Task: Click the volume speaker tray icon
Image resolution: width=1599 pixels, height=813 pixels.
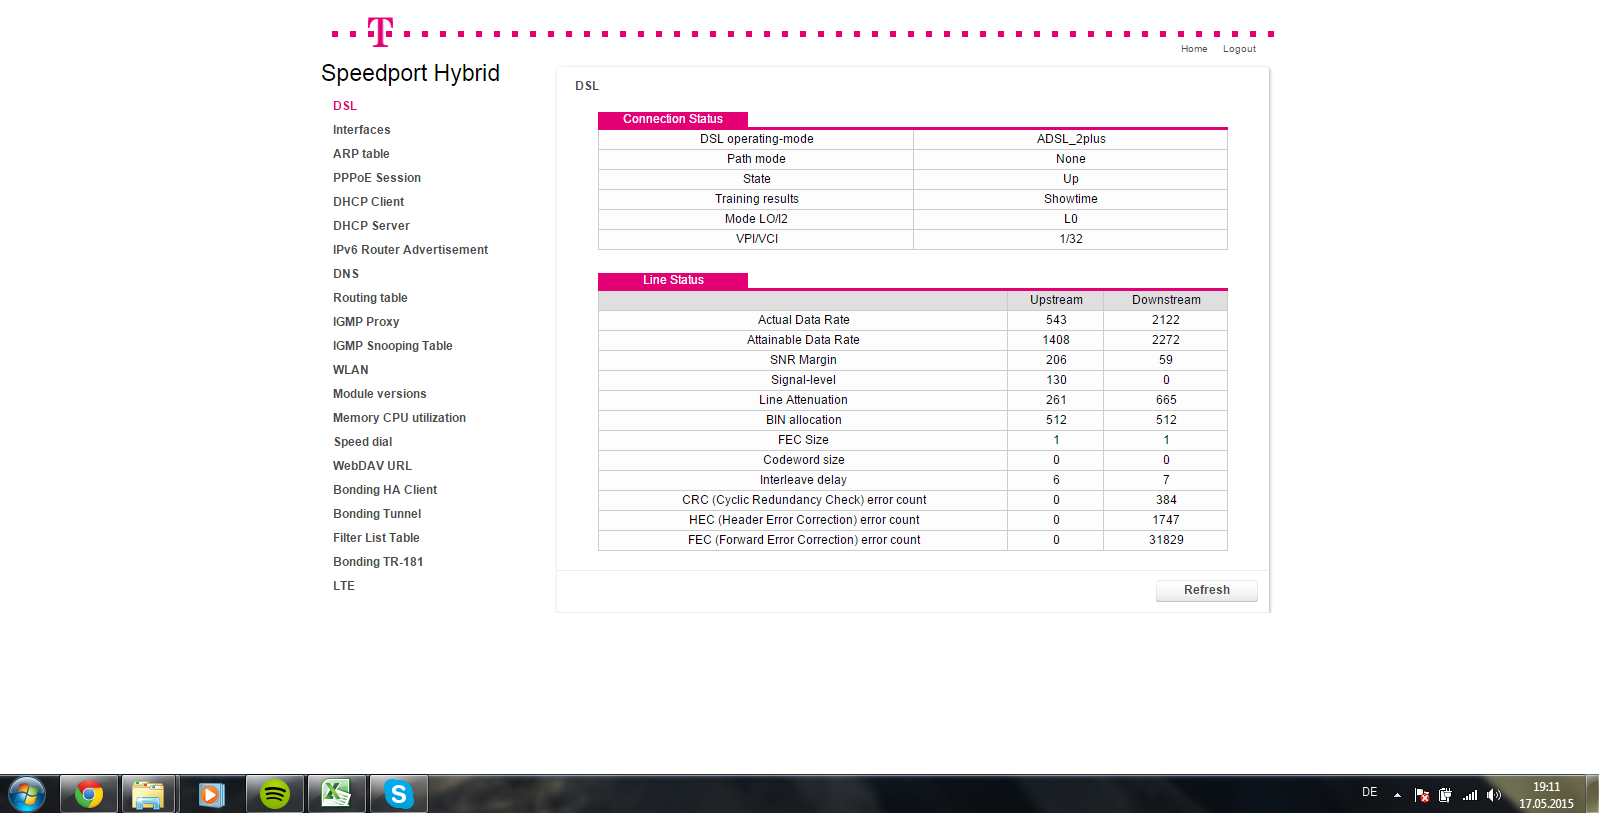Action: (1494, 795)
